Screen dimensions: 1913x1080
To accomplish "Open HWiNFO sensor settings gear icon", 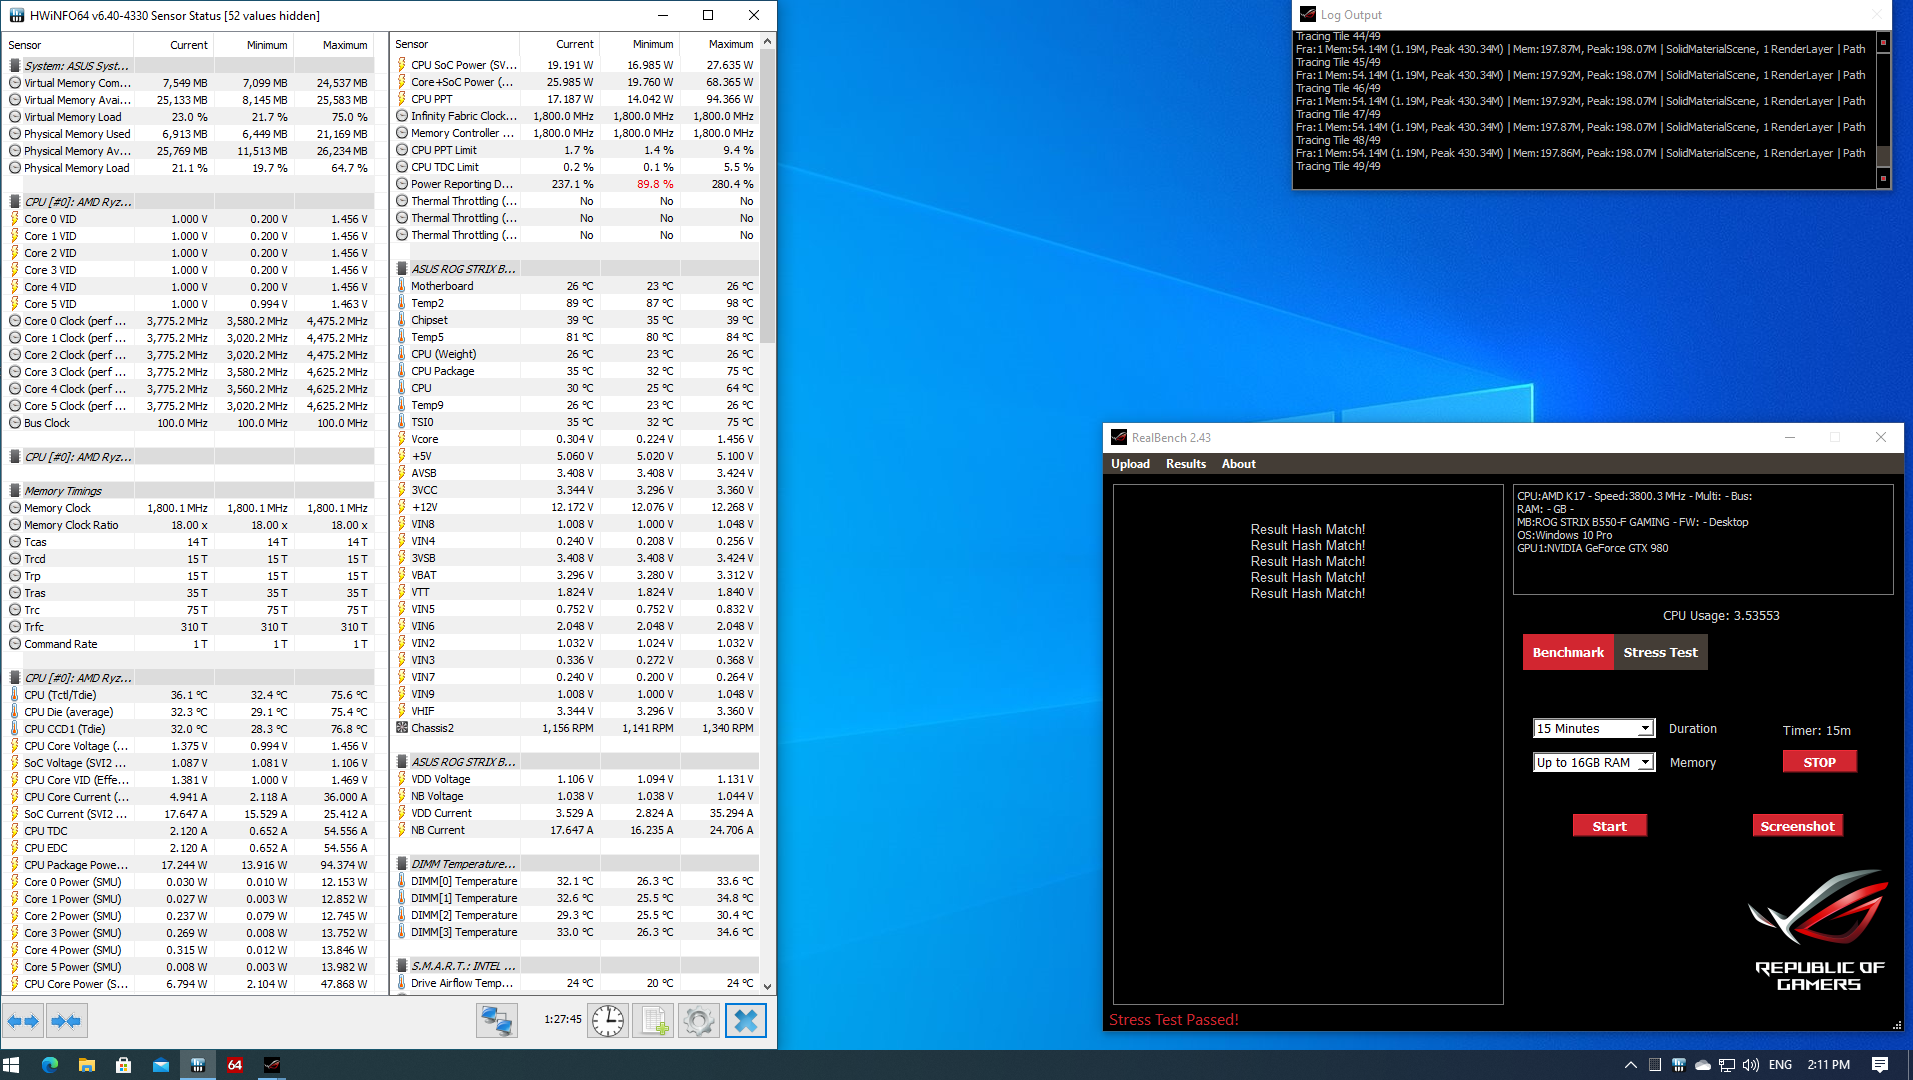I will [x=699, y=1021].
